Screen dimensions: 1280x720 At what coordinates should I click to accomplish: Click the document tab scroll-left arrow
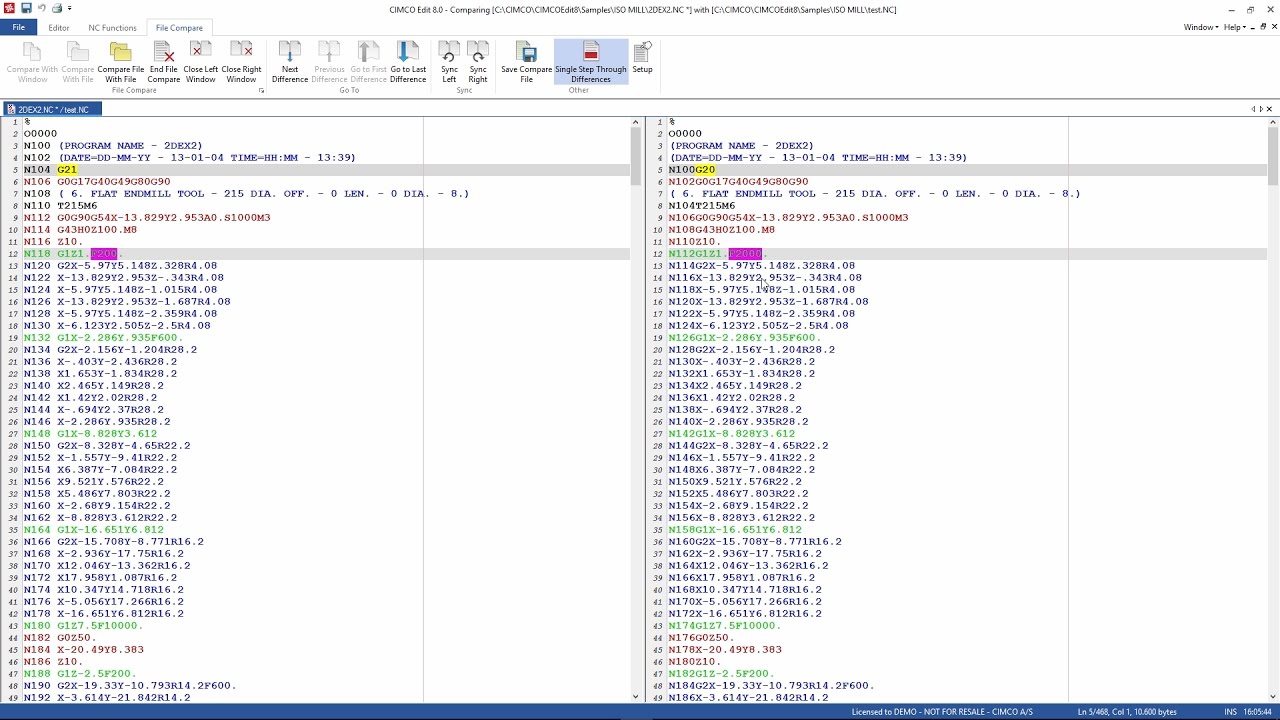[1253, 109]
